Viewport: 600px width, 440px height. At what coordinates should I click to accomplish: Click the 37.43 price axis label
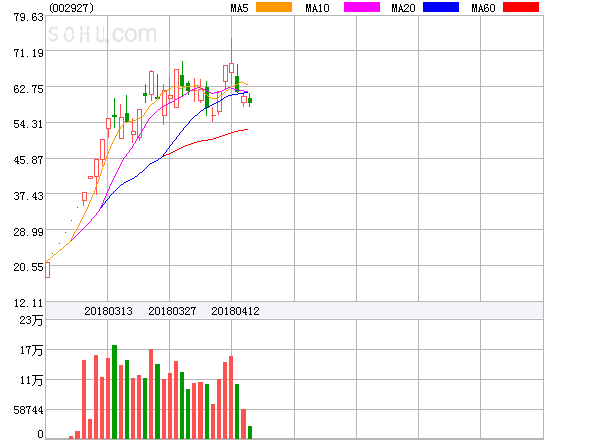[29, 196]
